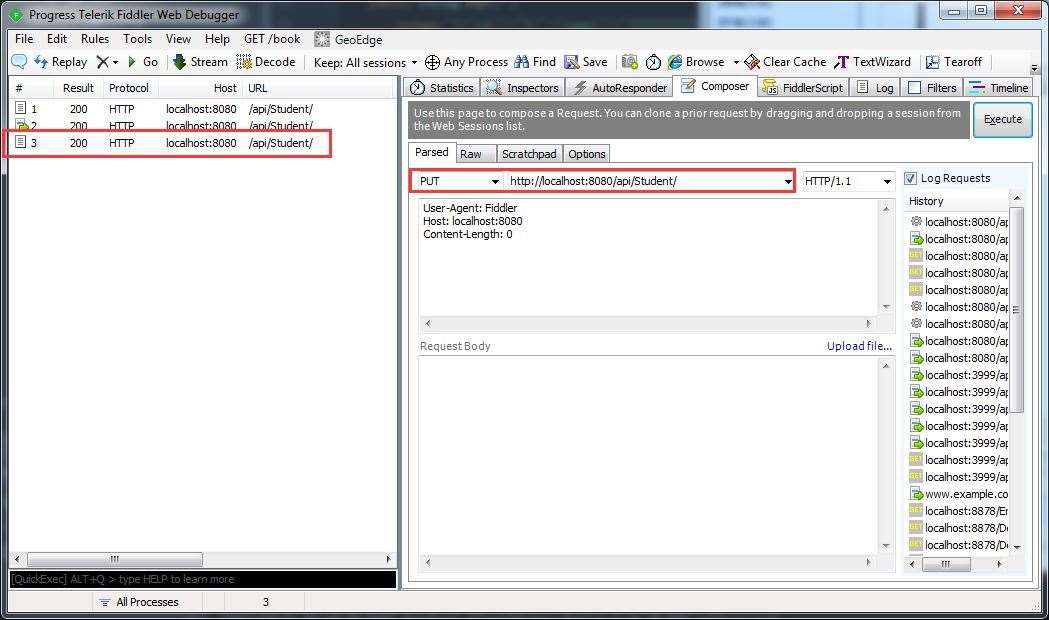This screenshot has width=1049, height=620.
Task: Click GET /book menu item
Action: tap(272, 39)
